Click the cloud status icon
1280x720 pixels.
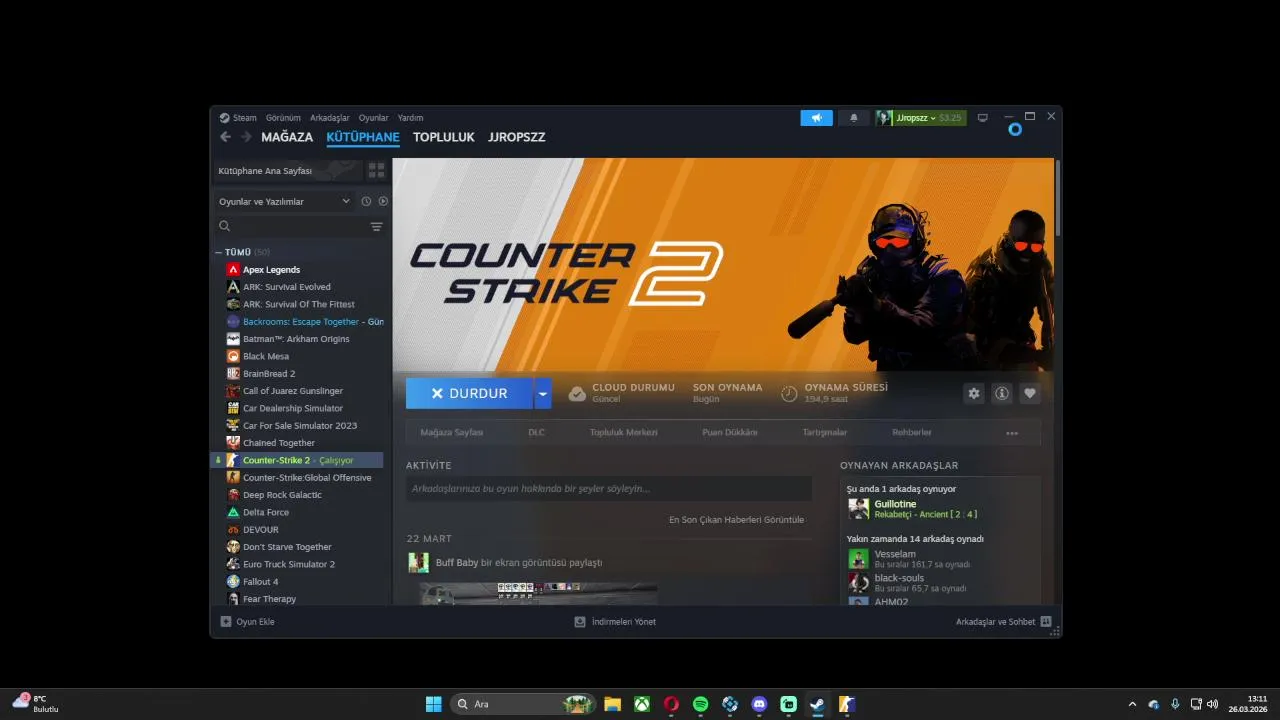click(577, 394)
